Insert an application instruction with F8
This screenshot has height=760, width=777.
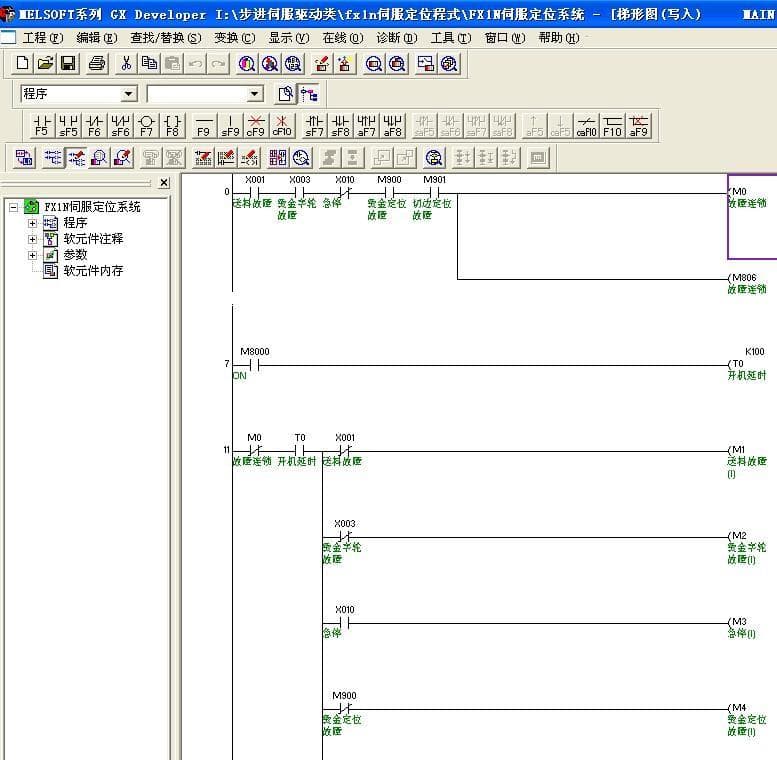tap(172, 125)
